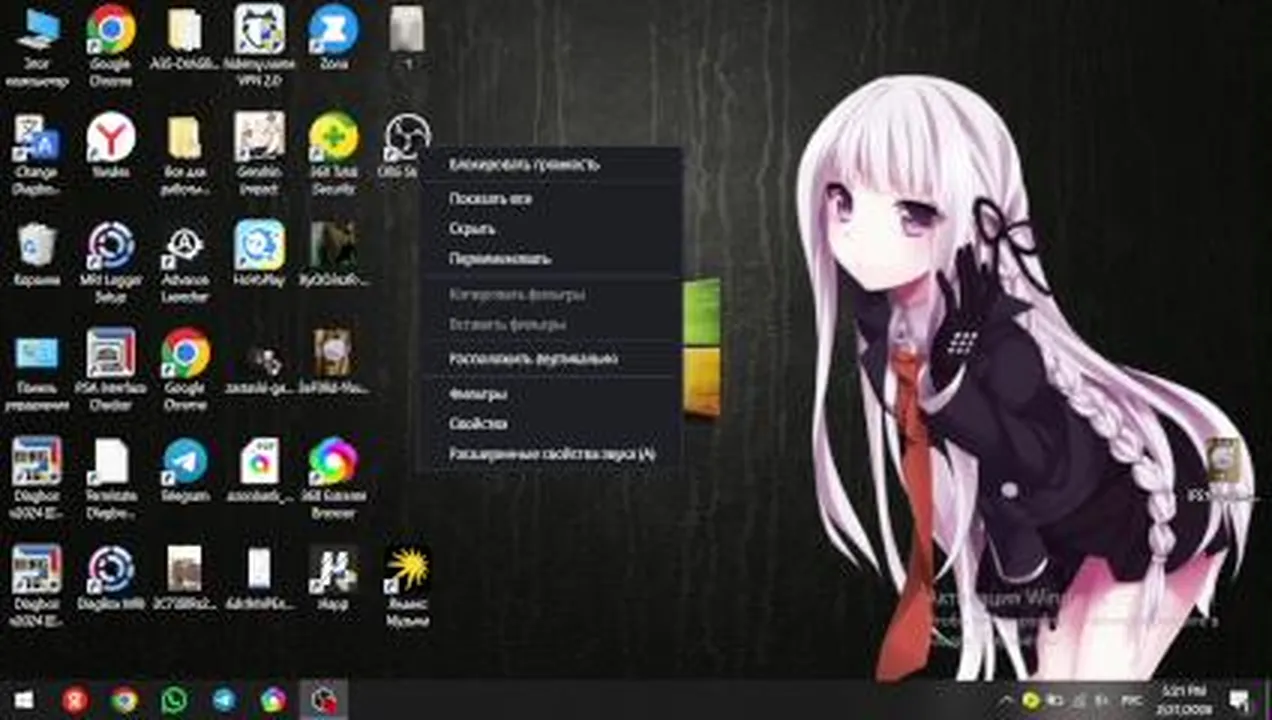Open the taskbar clock and date
This screenshot has width=1272, height=720.
tap(1183, 699)
